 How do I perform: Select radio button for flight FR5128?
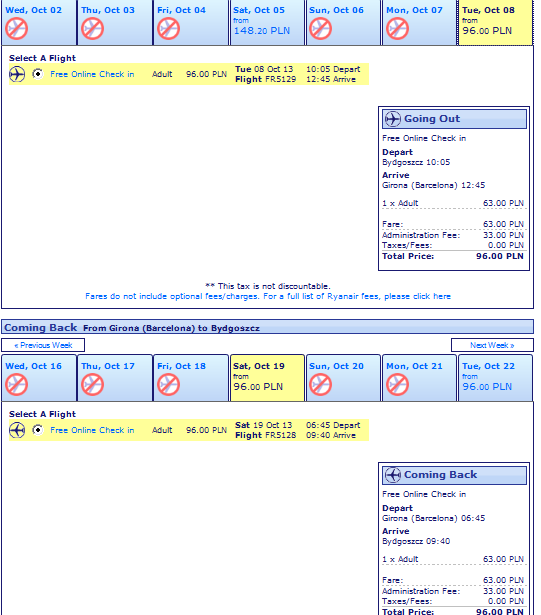(x=38, y=430)
